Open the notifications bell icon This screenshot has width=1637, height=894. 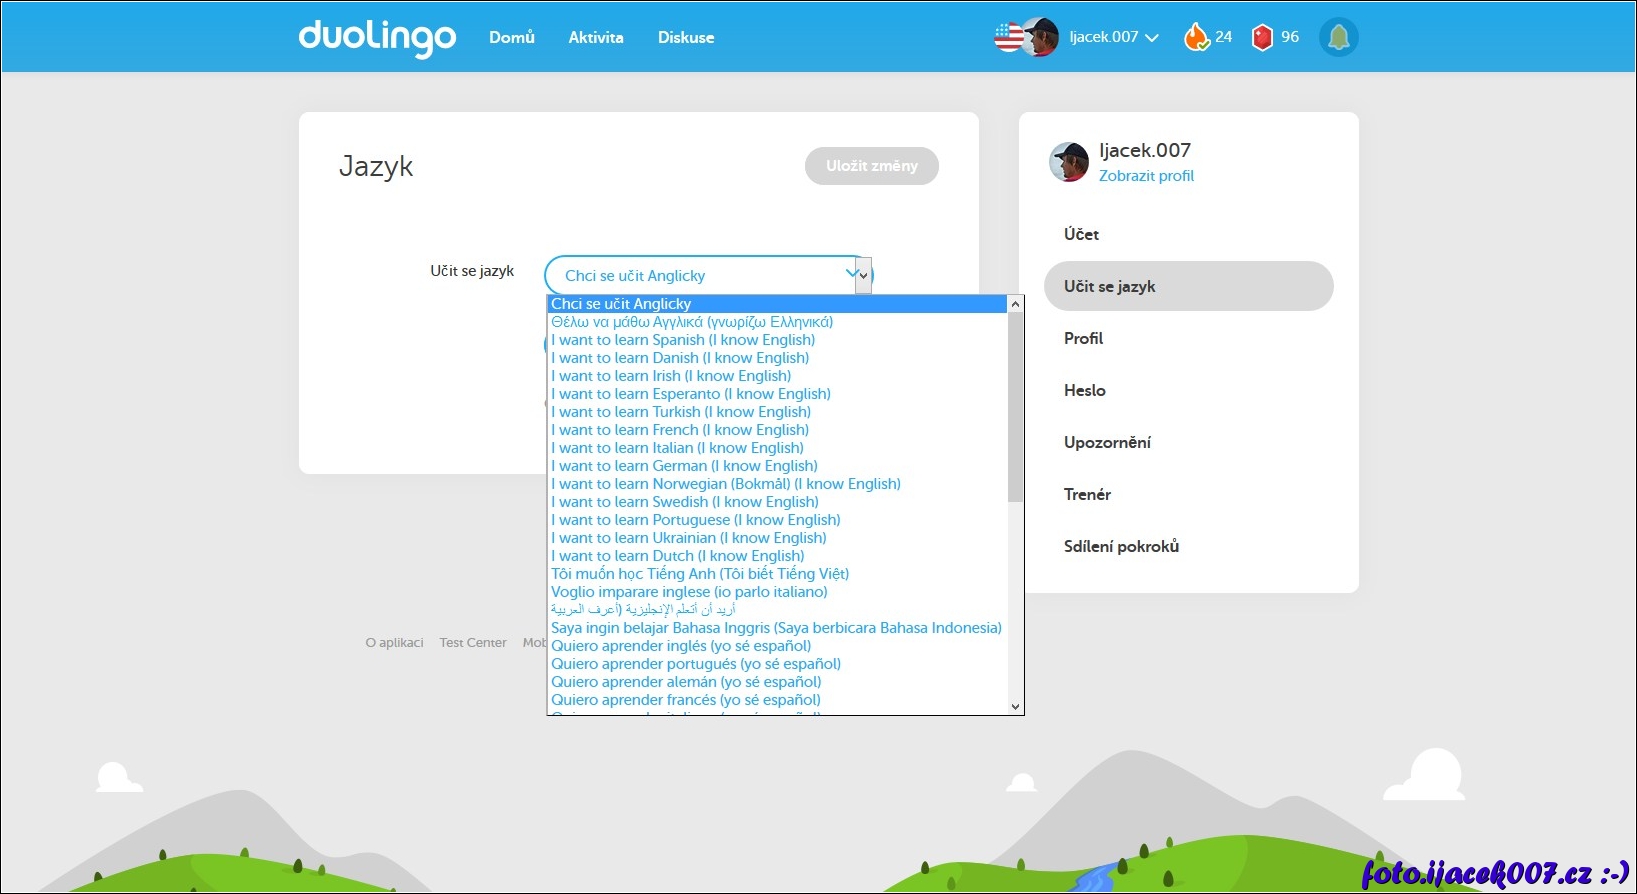tap(1338, 38)
